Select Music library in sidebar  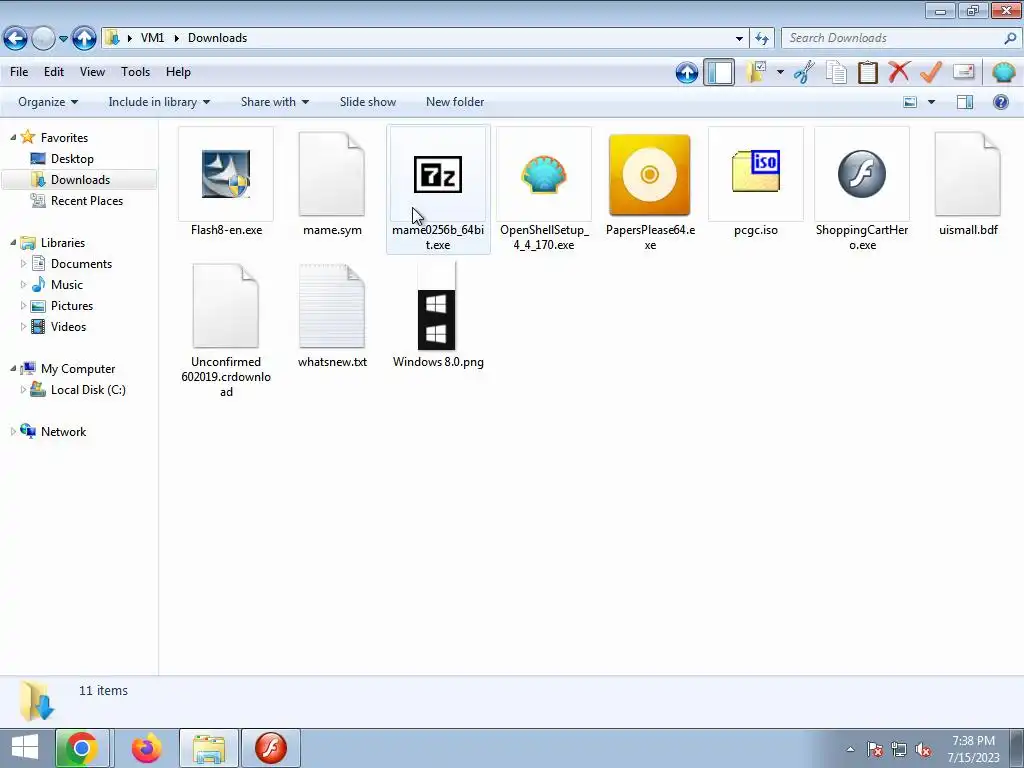[x=67, y=285]
